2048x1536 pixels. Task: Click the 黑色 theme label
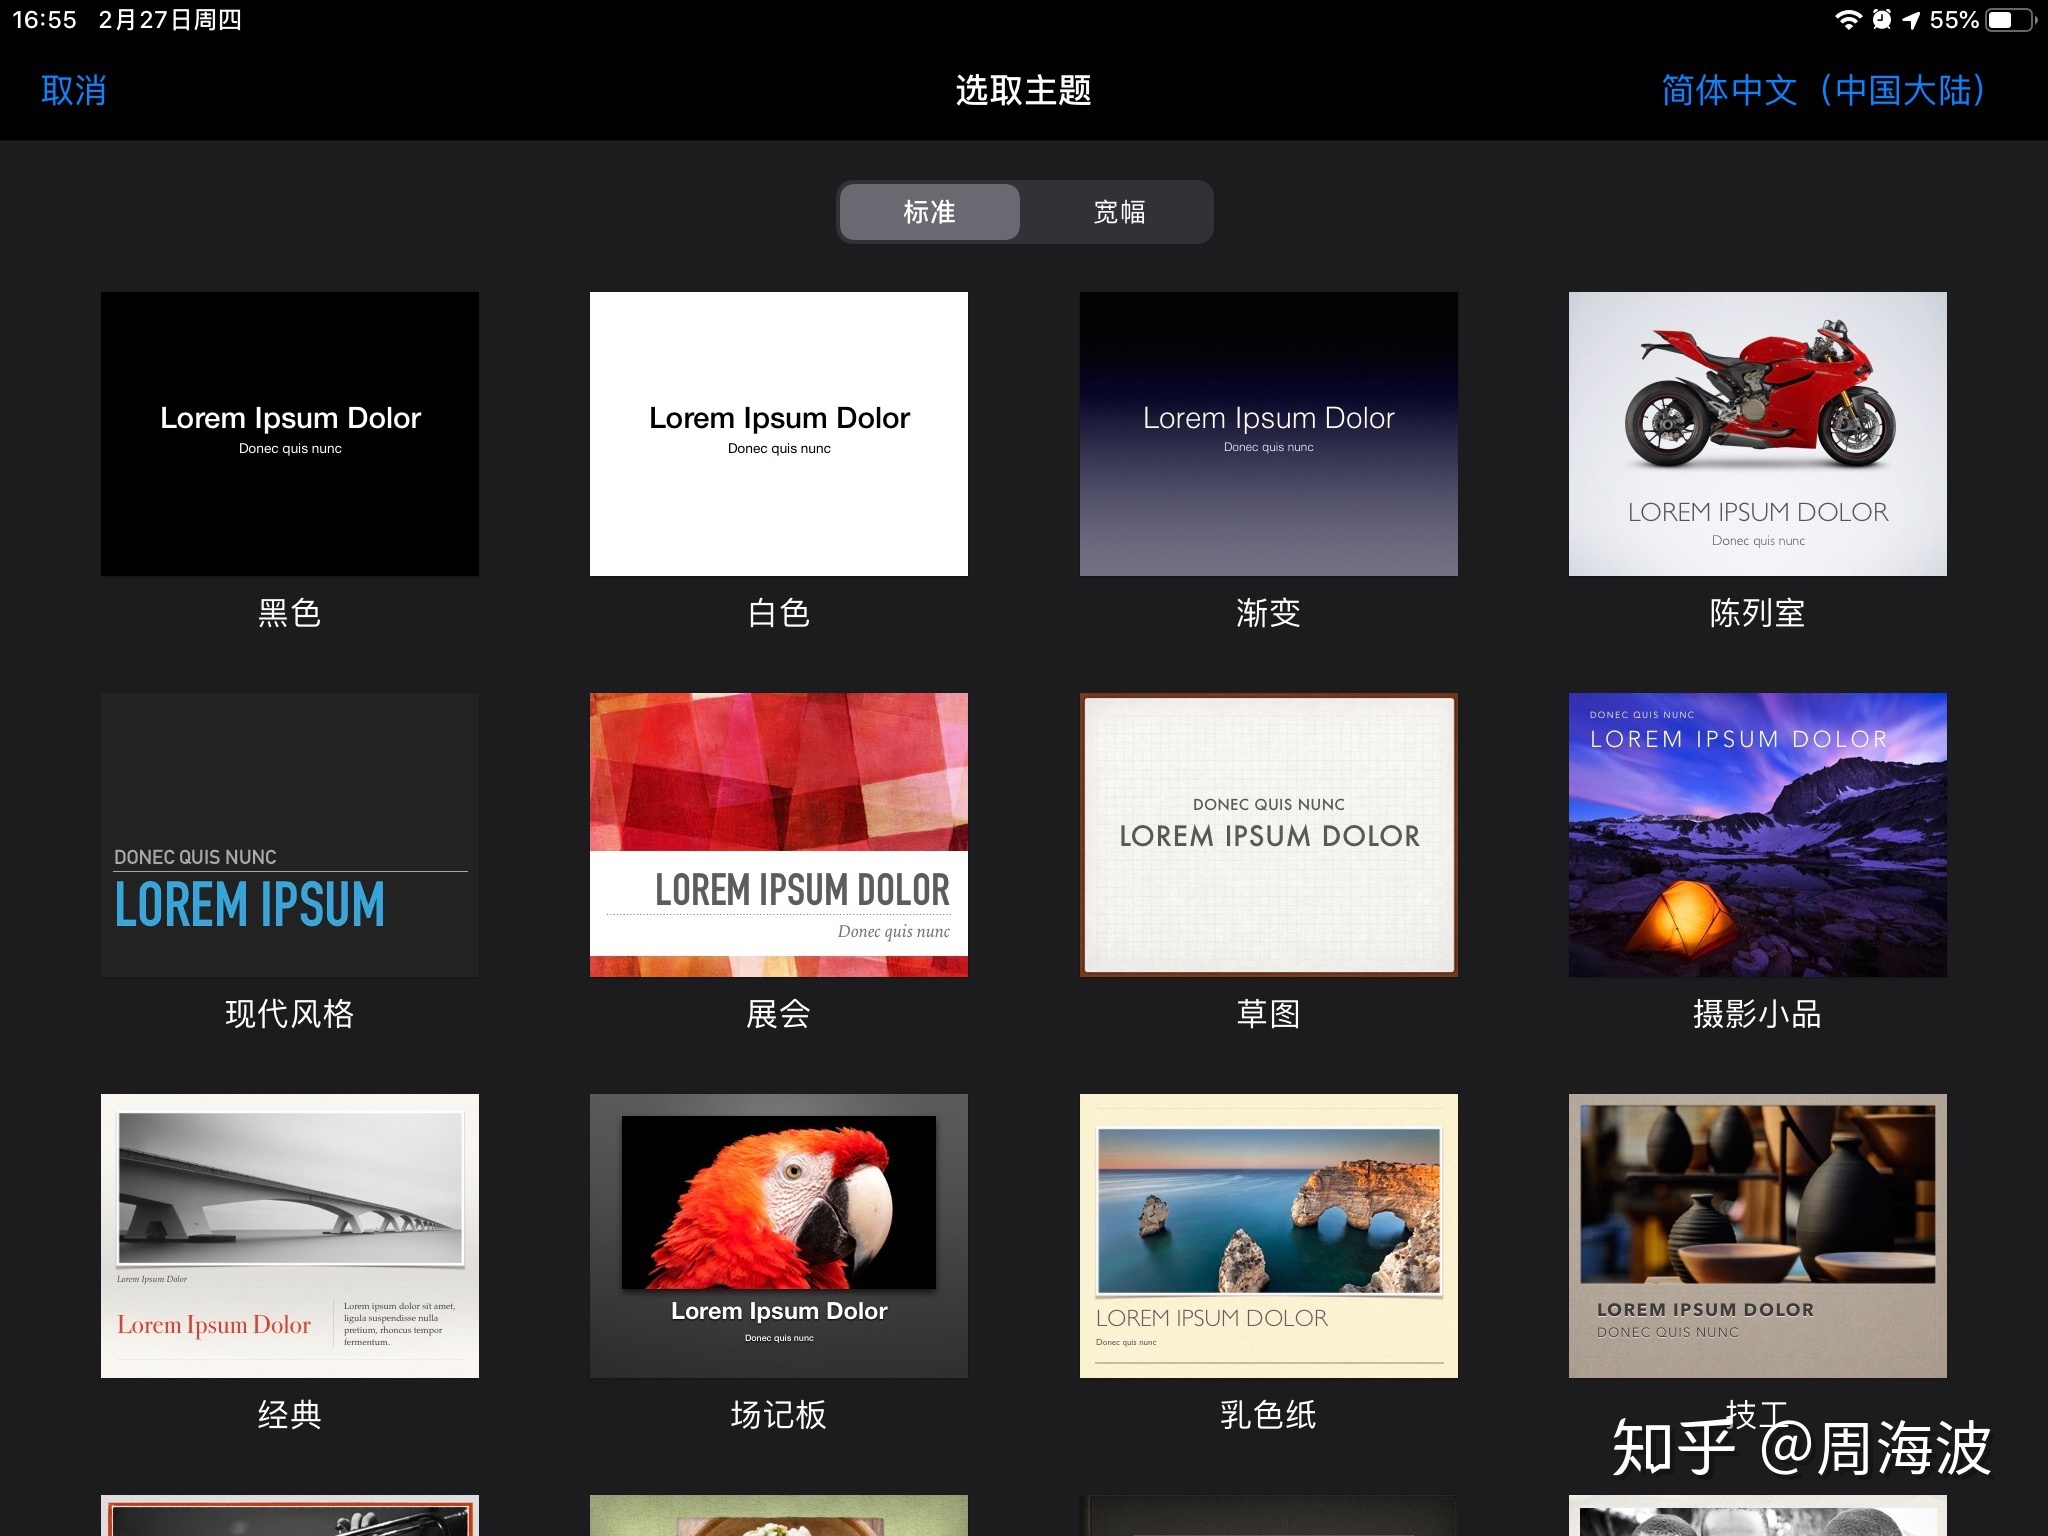point(290,613)
